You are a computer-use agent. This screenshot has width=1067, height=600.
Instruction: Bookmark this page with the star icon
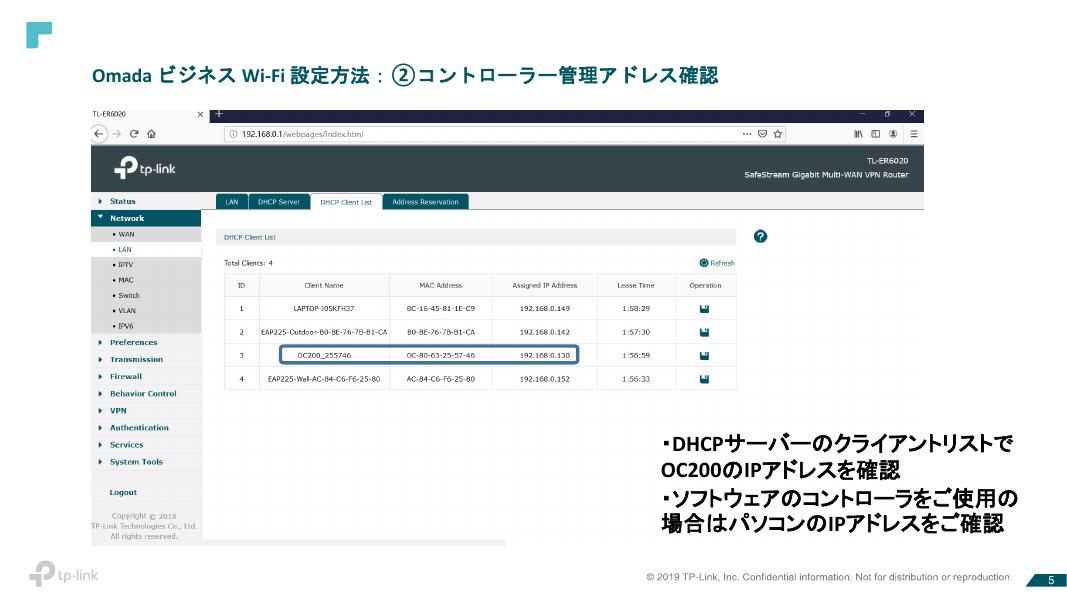coord(778,134)
